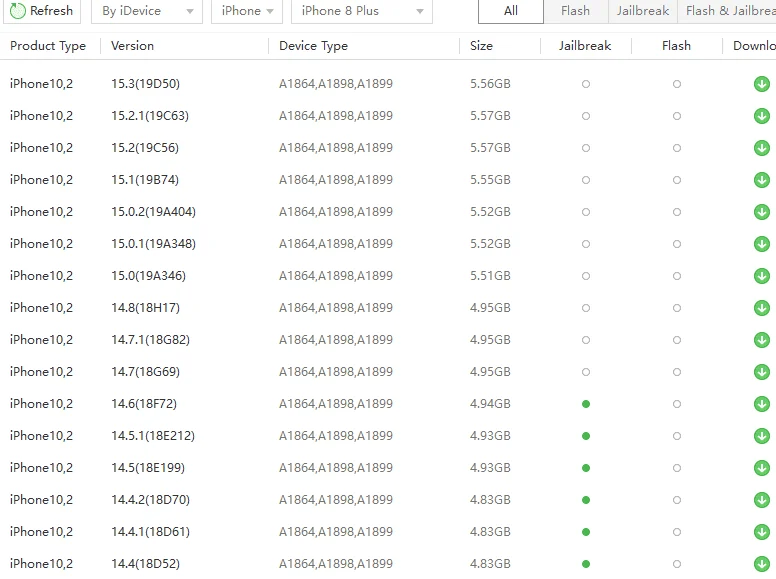Screen dimensions: 776x579
Task: Select jailbreak radio for version 14.6(18F72)
Action: [x=586, y=404]
